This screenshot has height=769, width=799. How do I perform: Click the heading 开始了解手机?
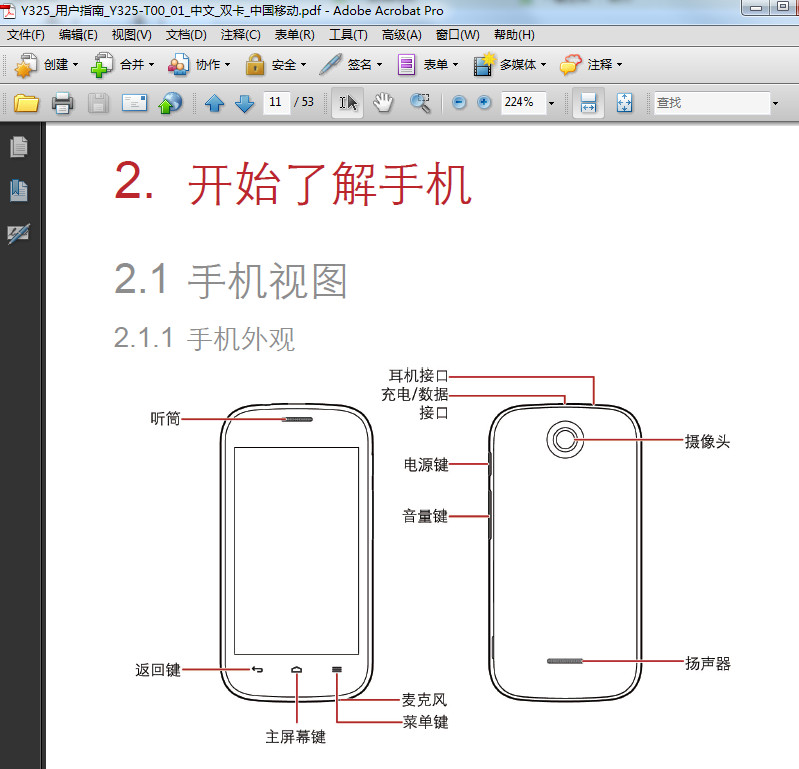[330, 184]
